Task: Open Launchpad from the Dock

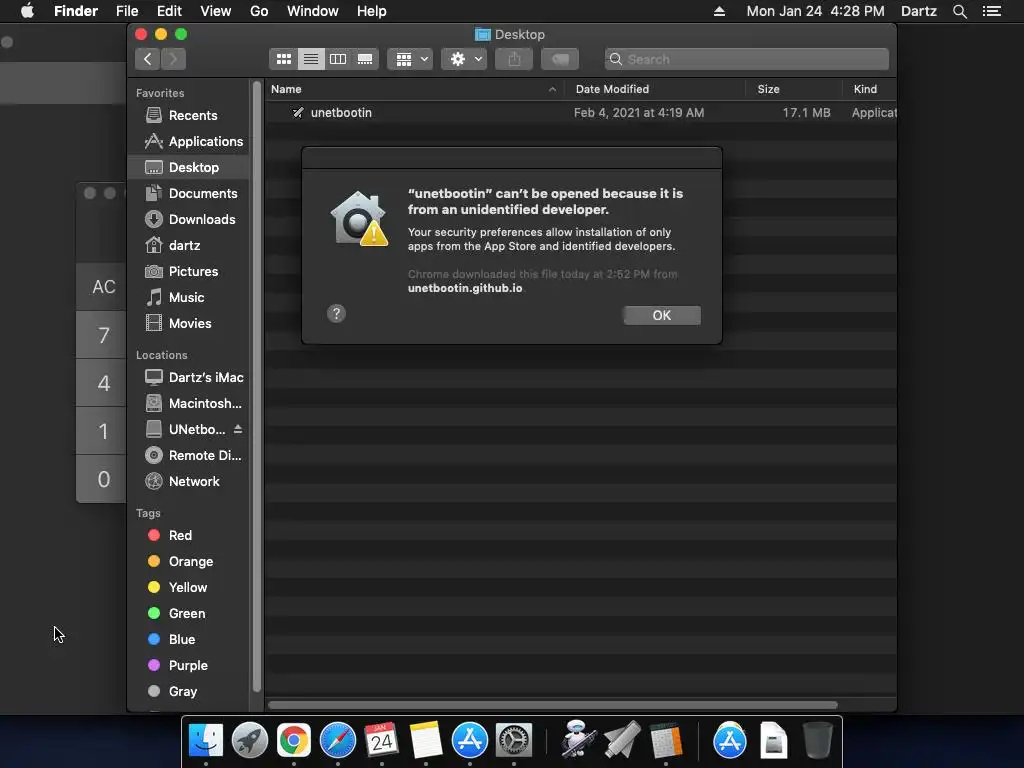Action: (x=249, y=741)
